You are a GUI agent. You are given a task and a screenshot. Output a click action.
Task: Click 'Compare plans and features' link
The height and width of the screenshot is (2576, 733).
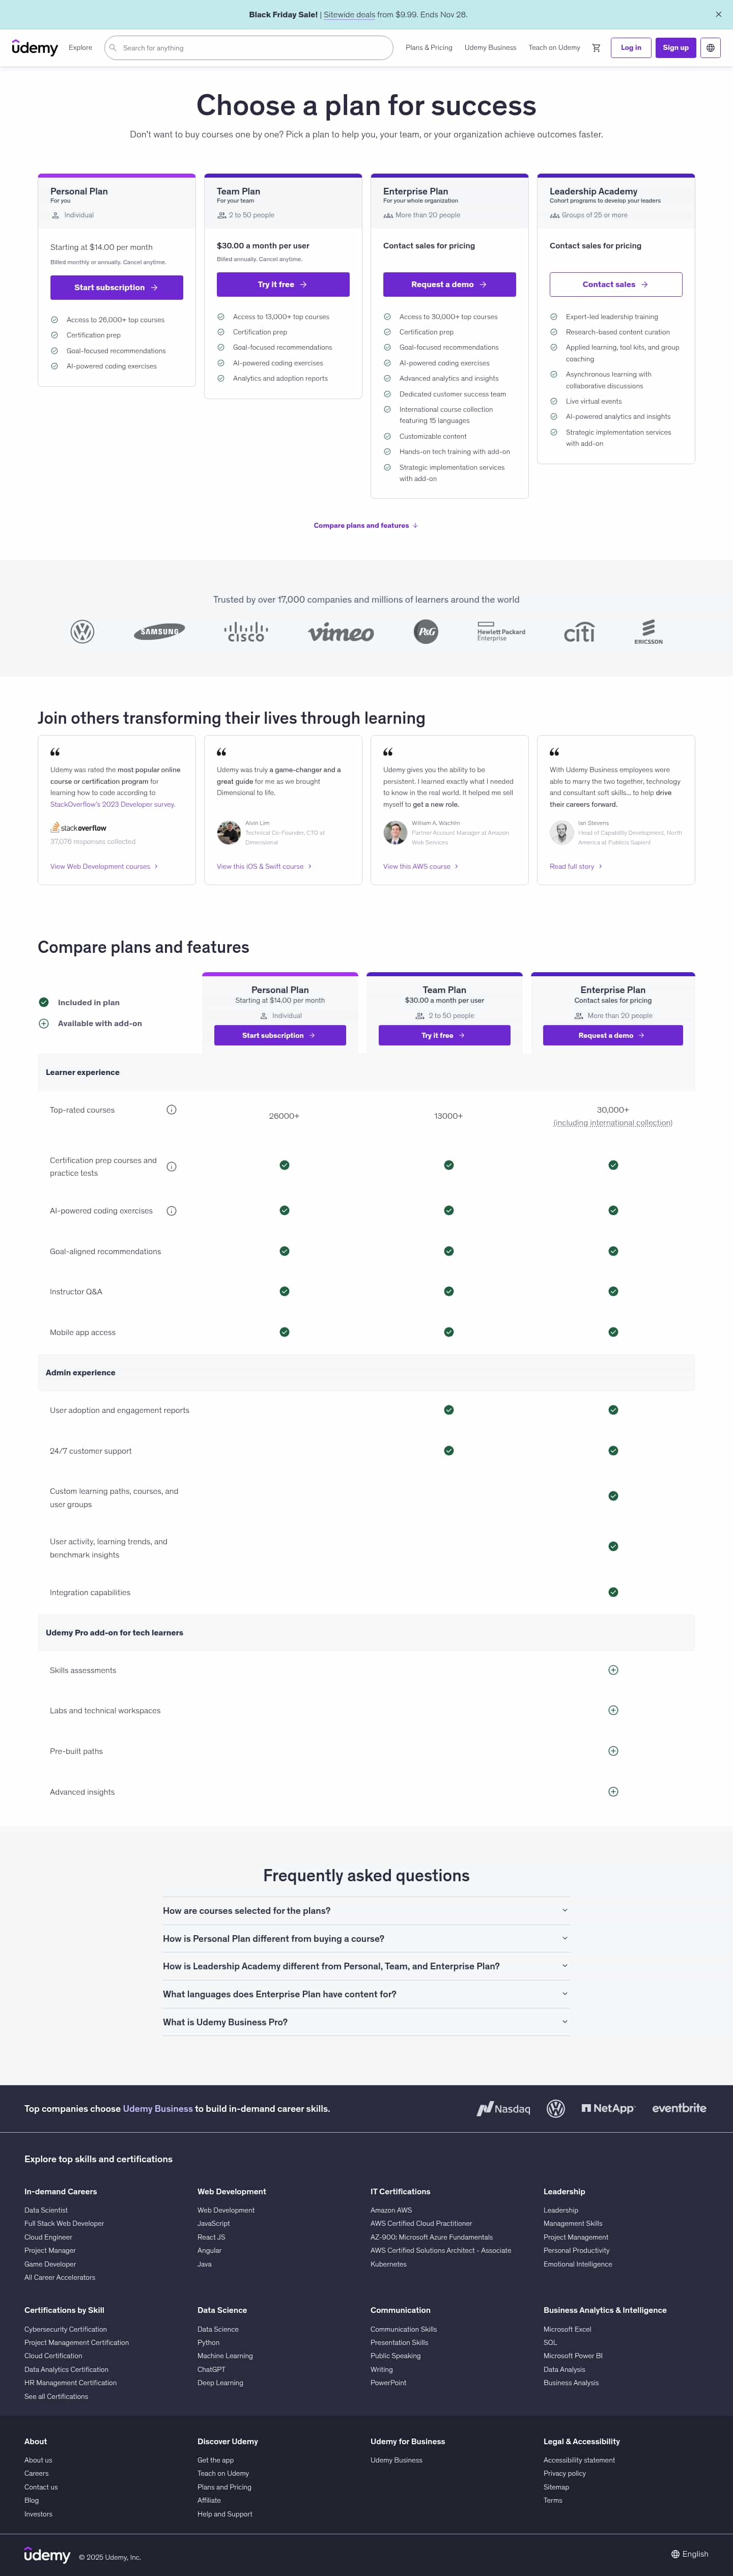(x=365, y=526)
